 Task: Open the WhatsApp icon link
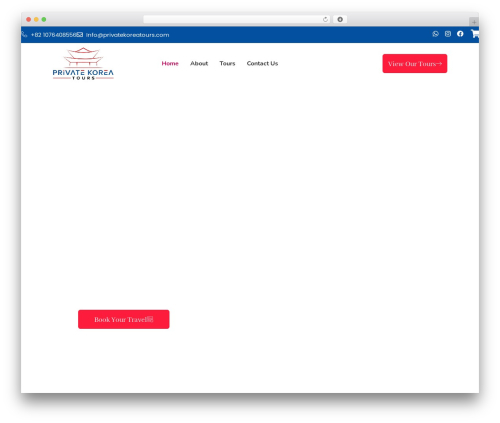435,34
